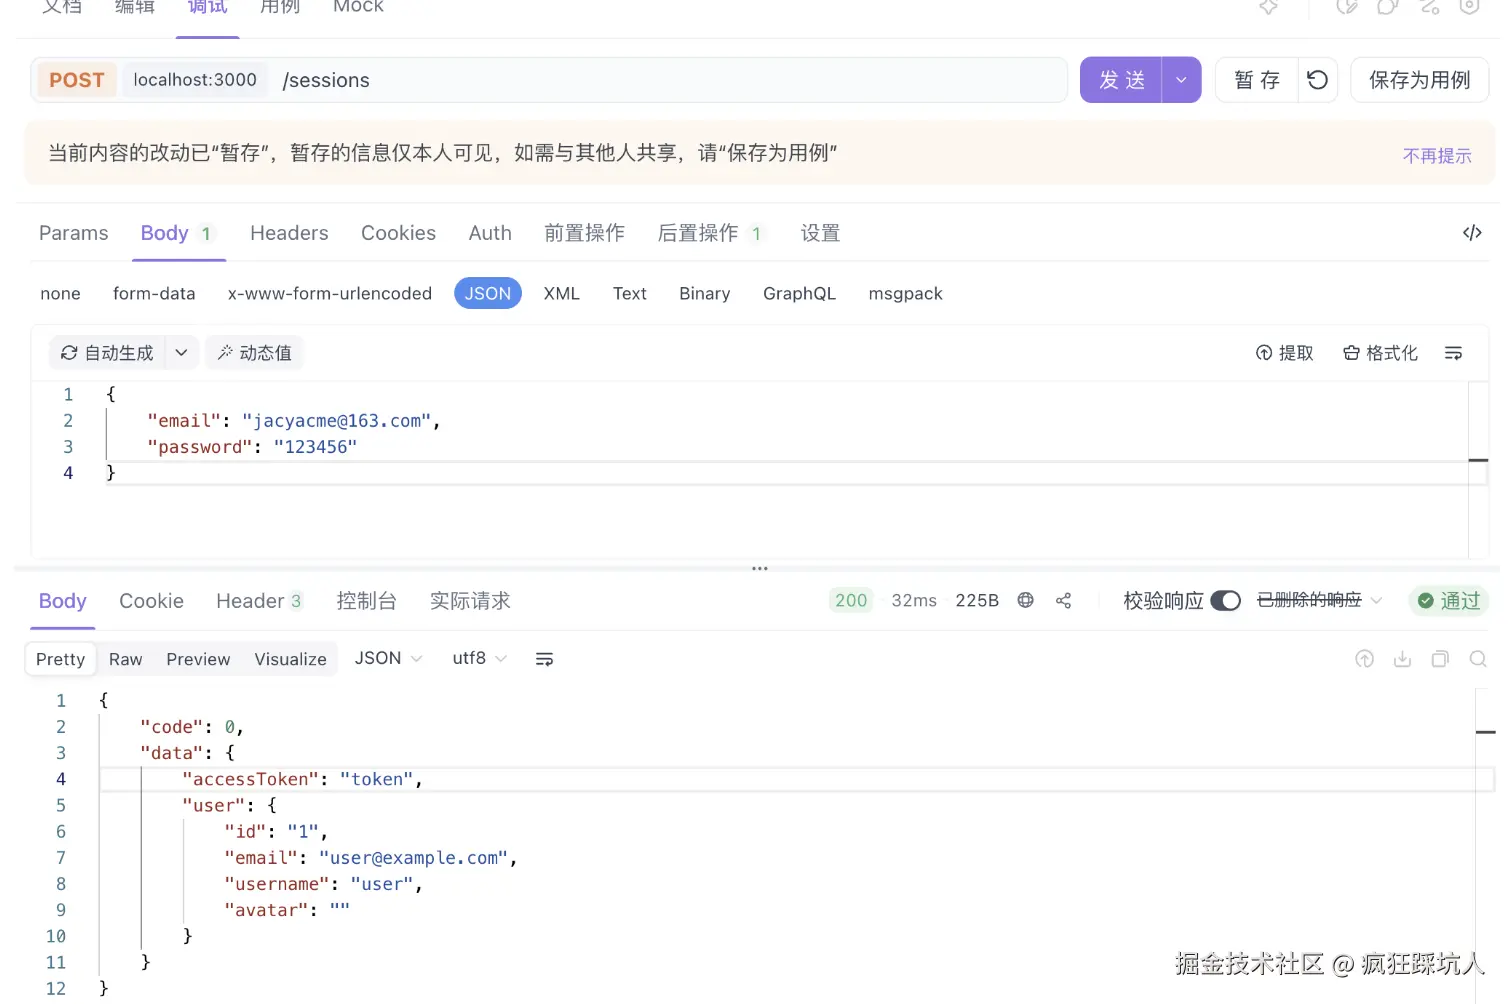Click the "password": "123456" line in request body

click(252, 447)
